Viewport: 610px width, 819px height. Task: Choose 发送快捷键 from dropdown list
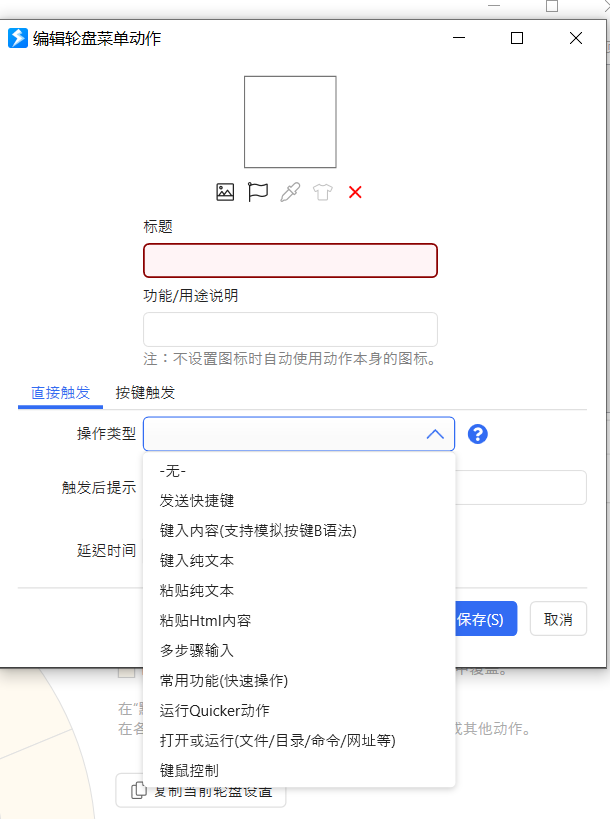[197, 500]
